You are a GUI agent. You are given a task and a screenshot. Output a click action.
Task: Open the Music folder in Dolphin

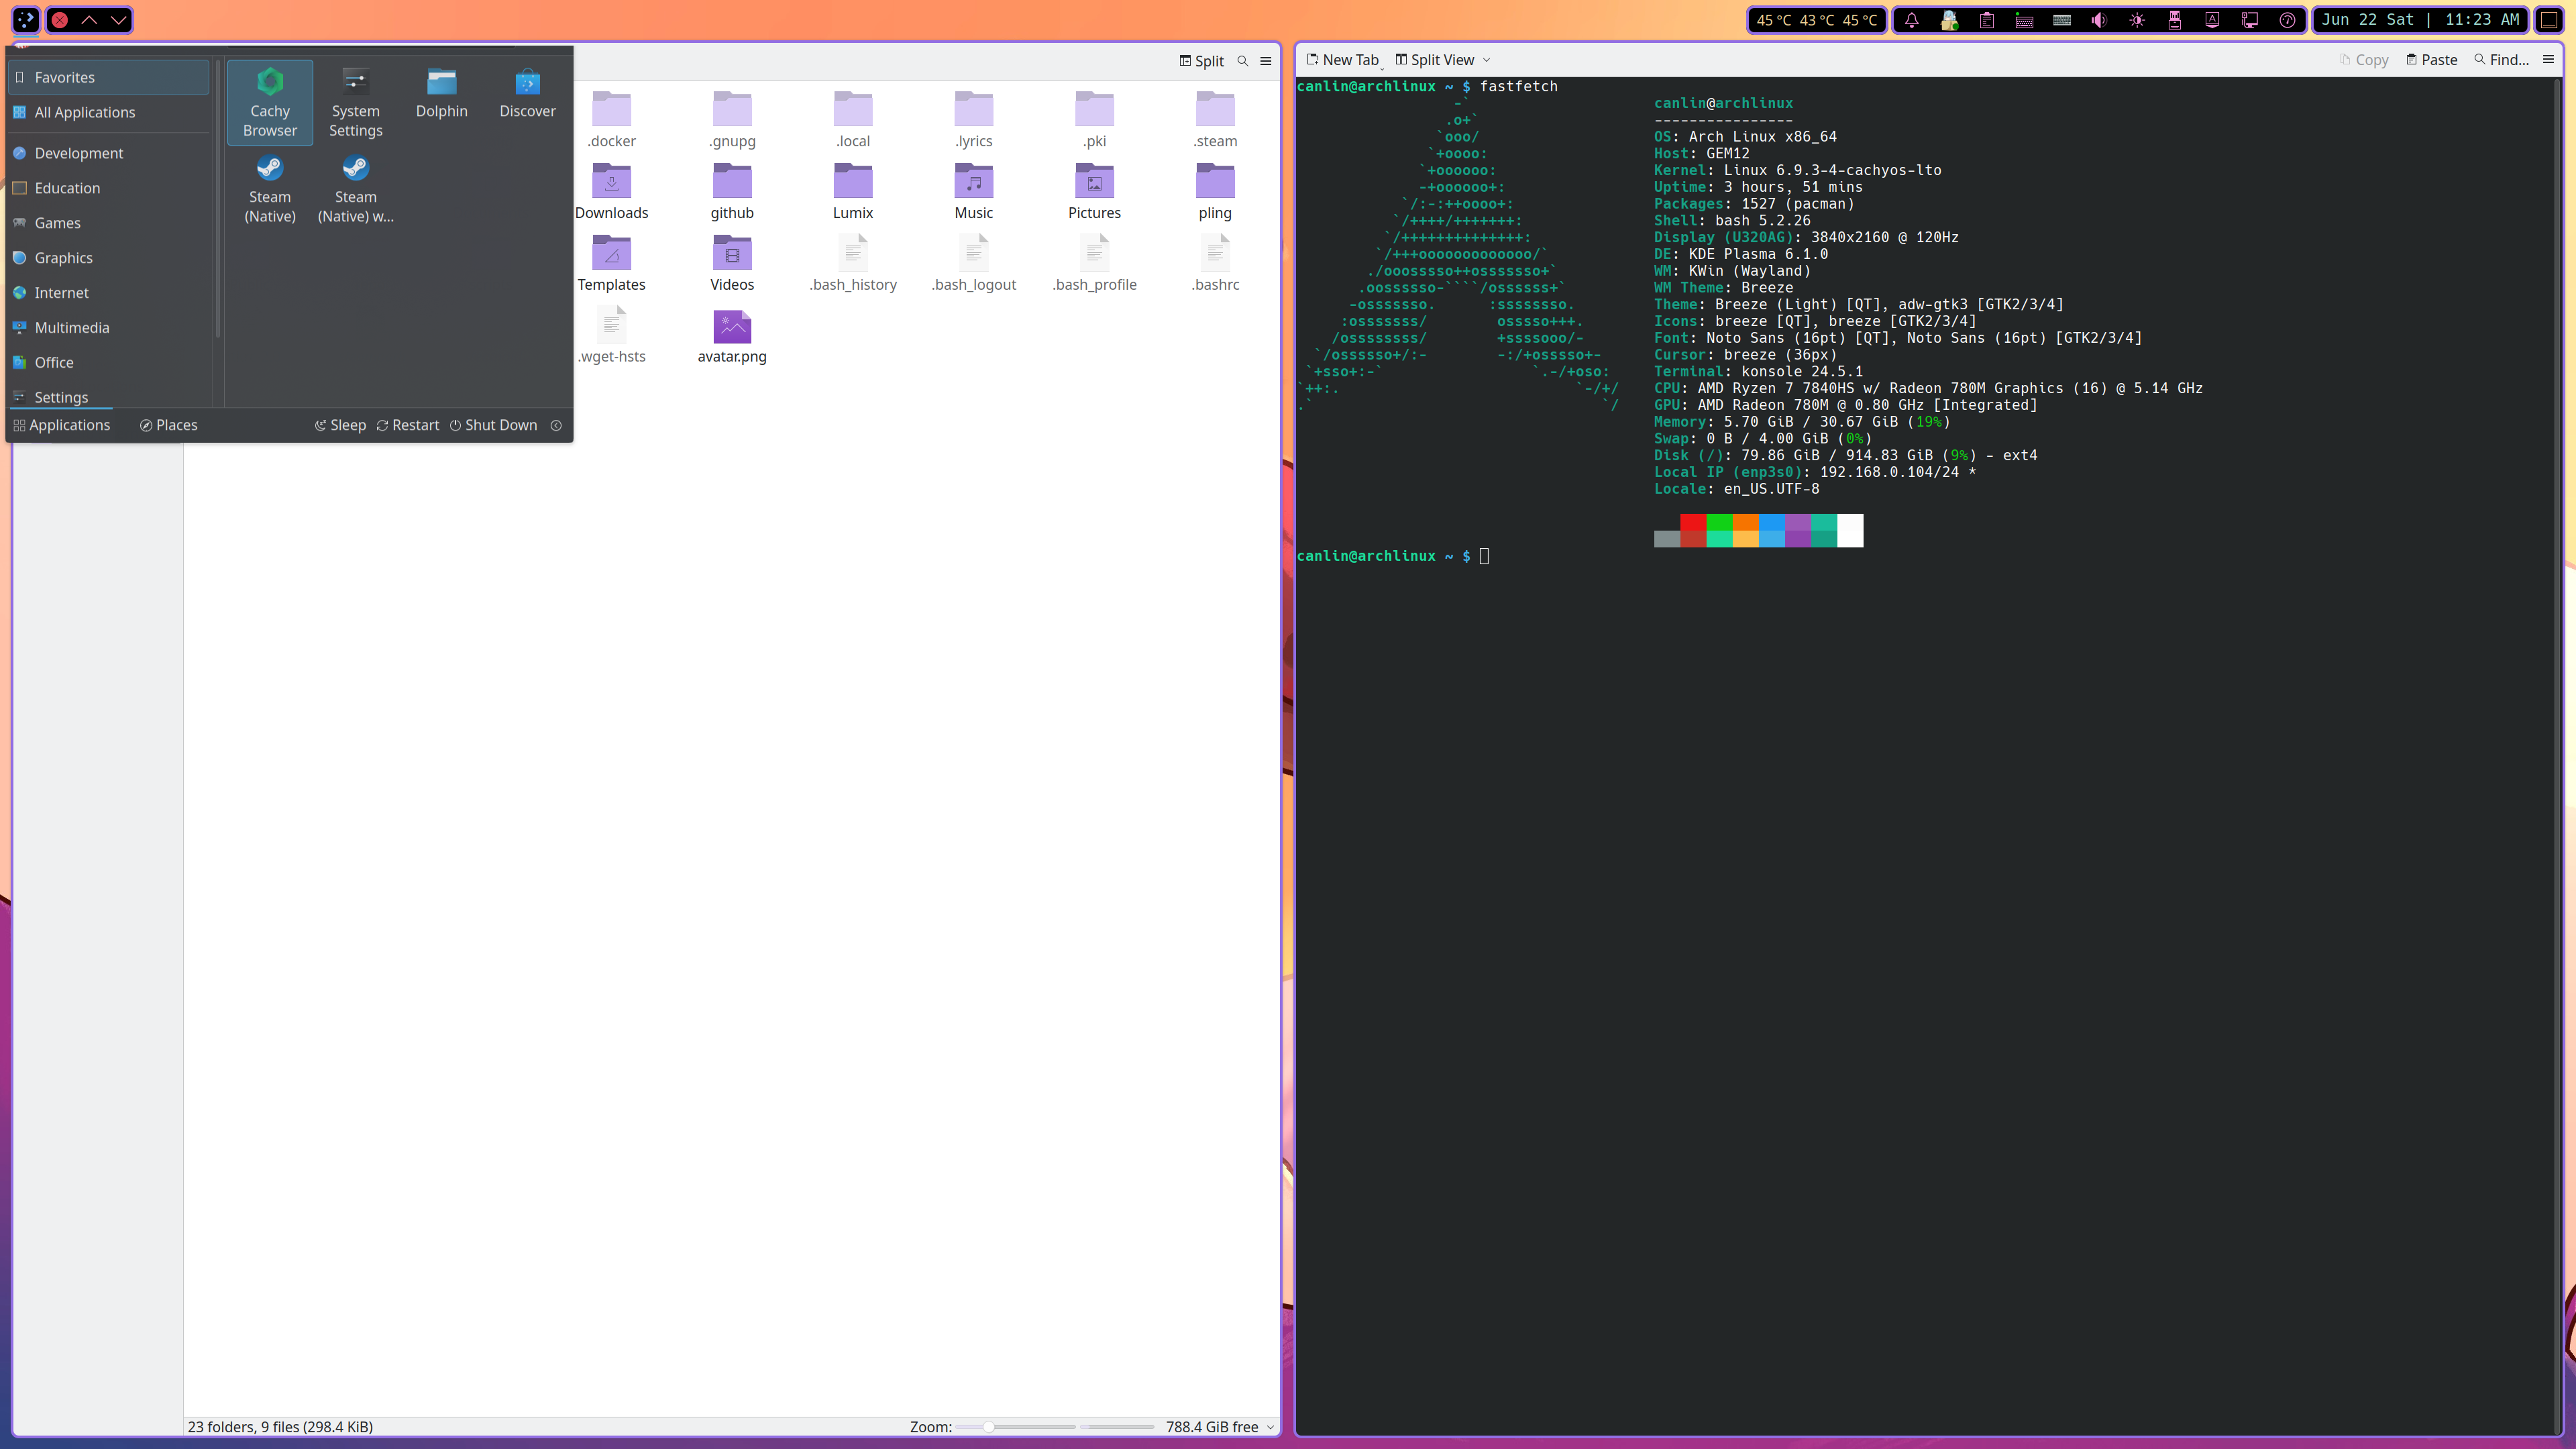973,192
